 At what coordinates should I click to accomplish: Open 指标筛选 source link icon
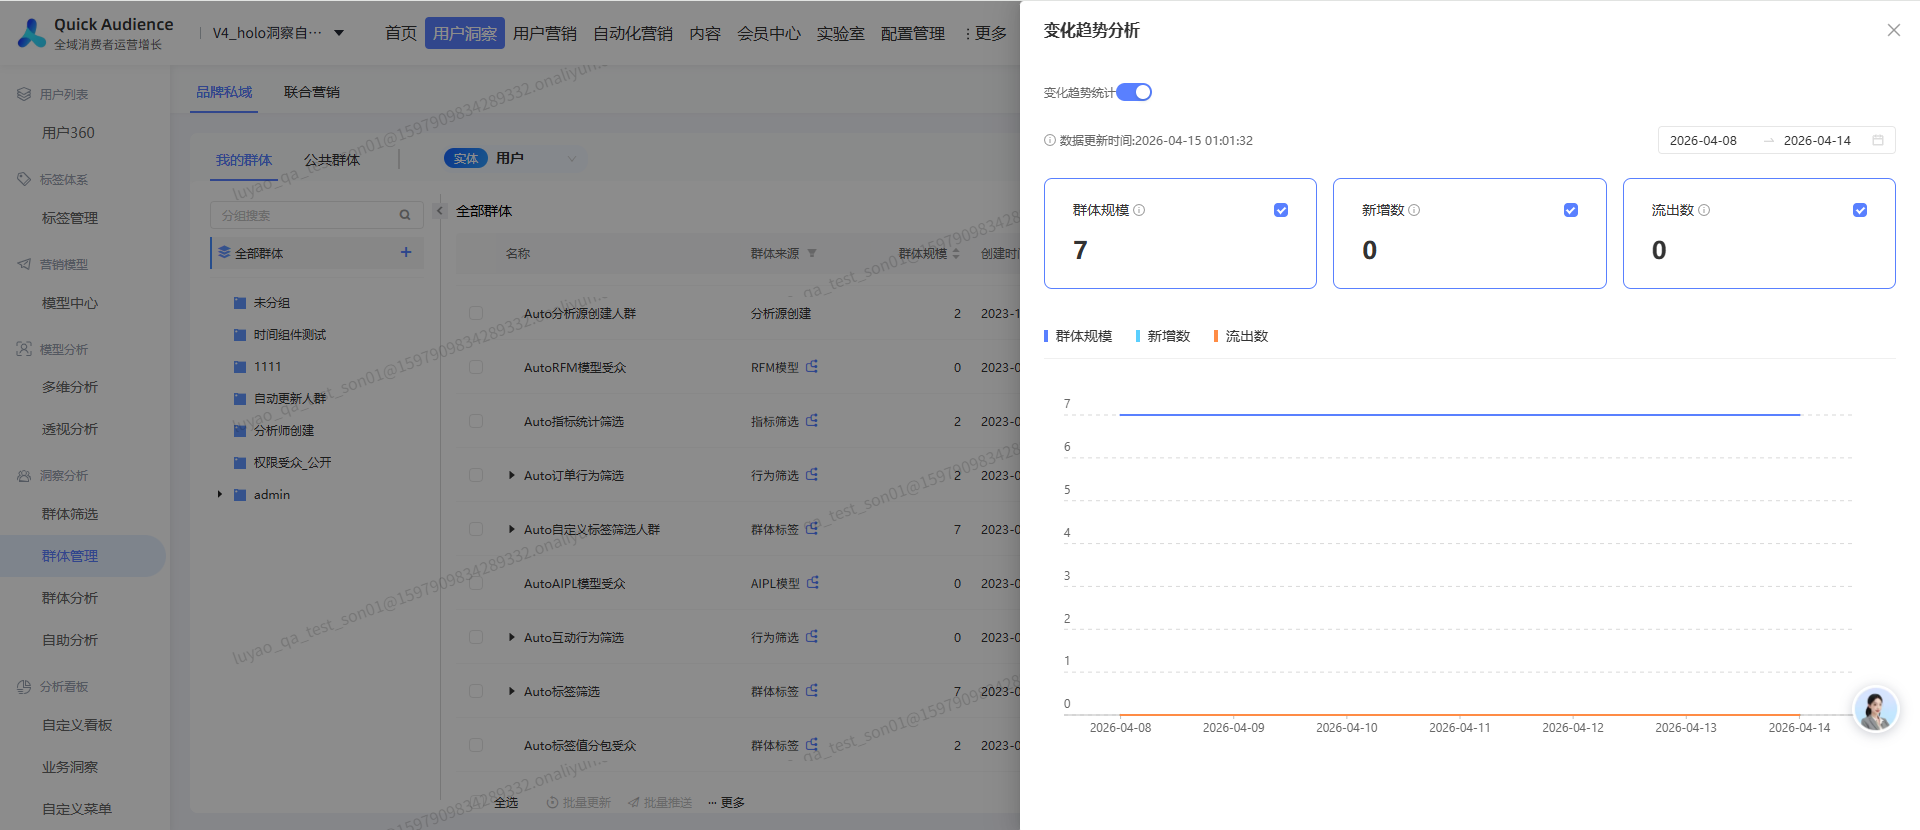tap(812, 421)
